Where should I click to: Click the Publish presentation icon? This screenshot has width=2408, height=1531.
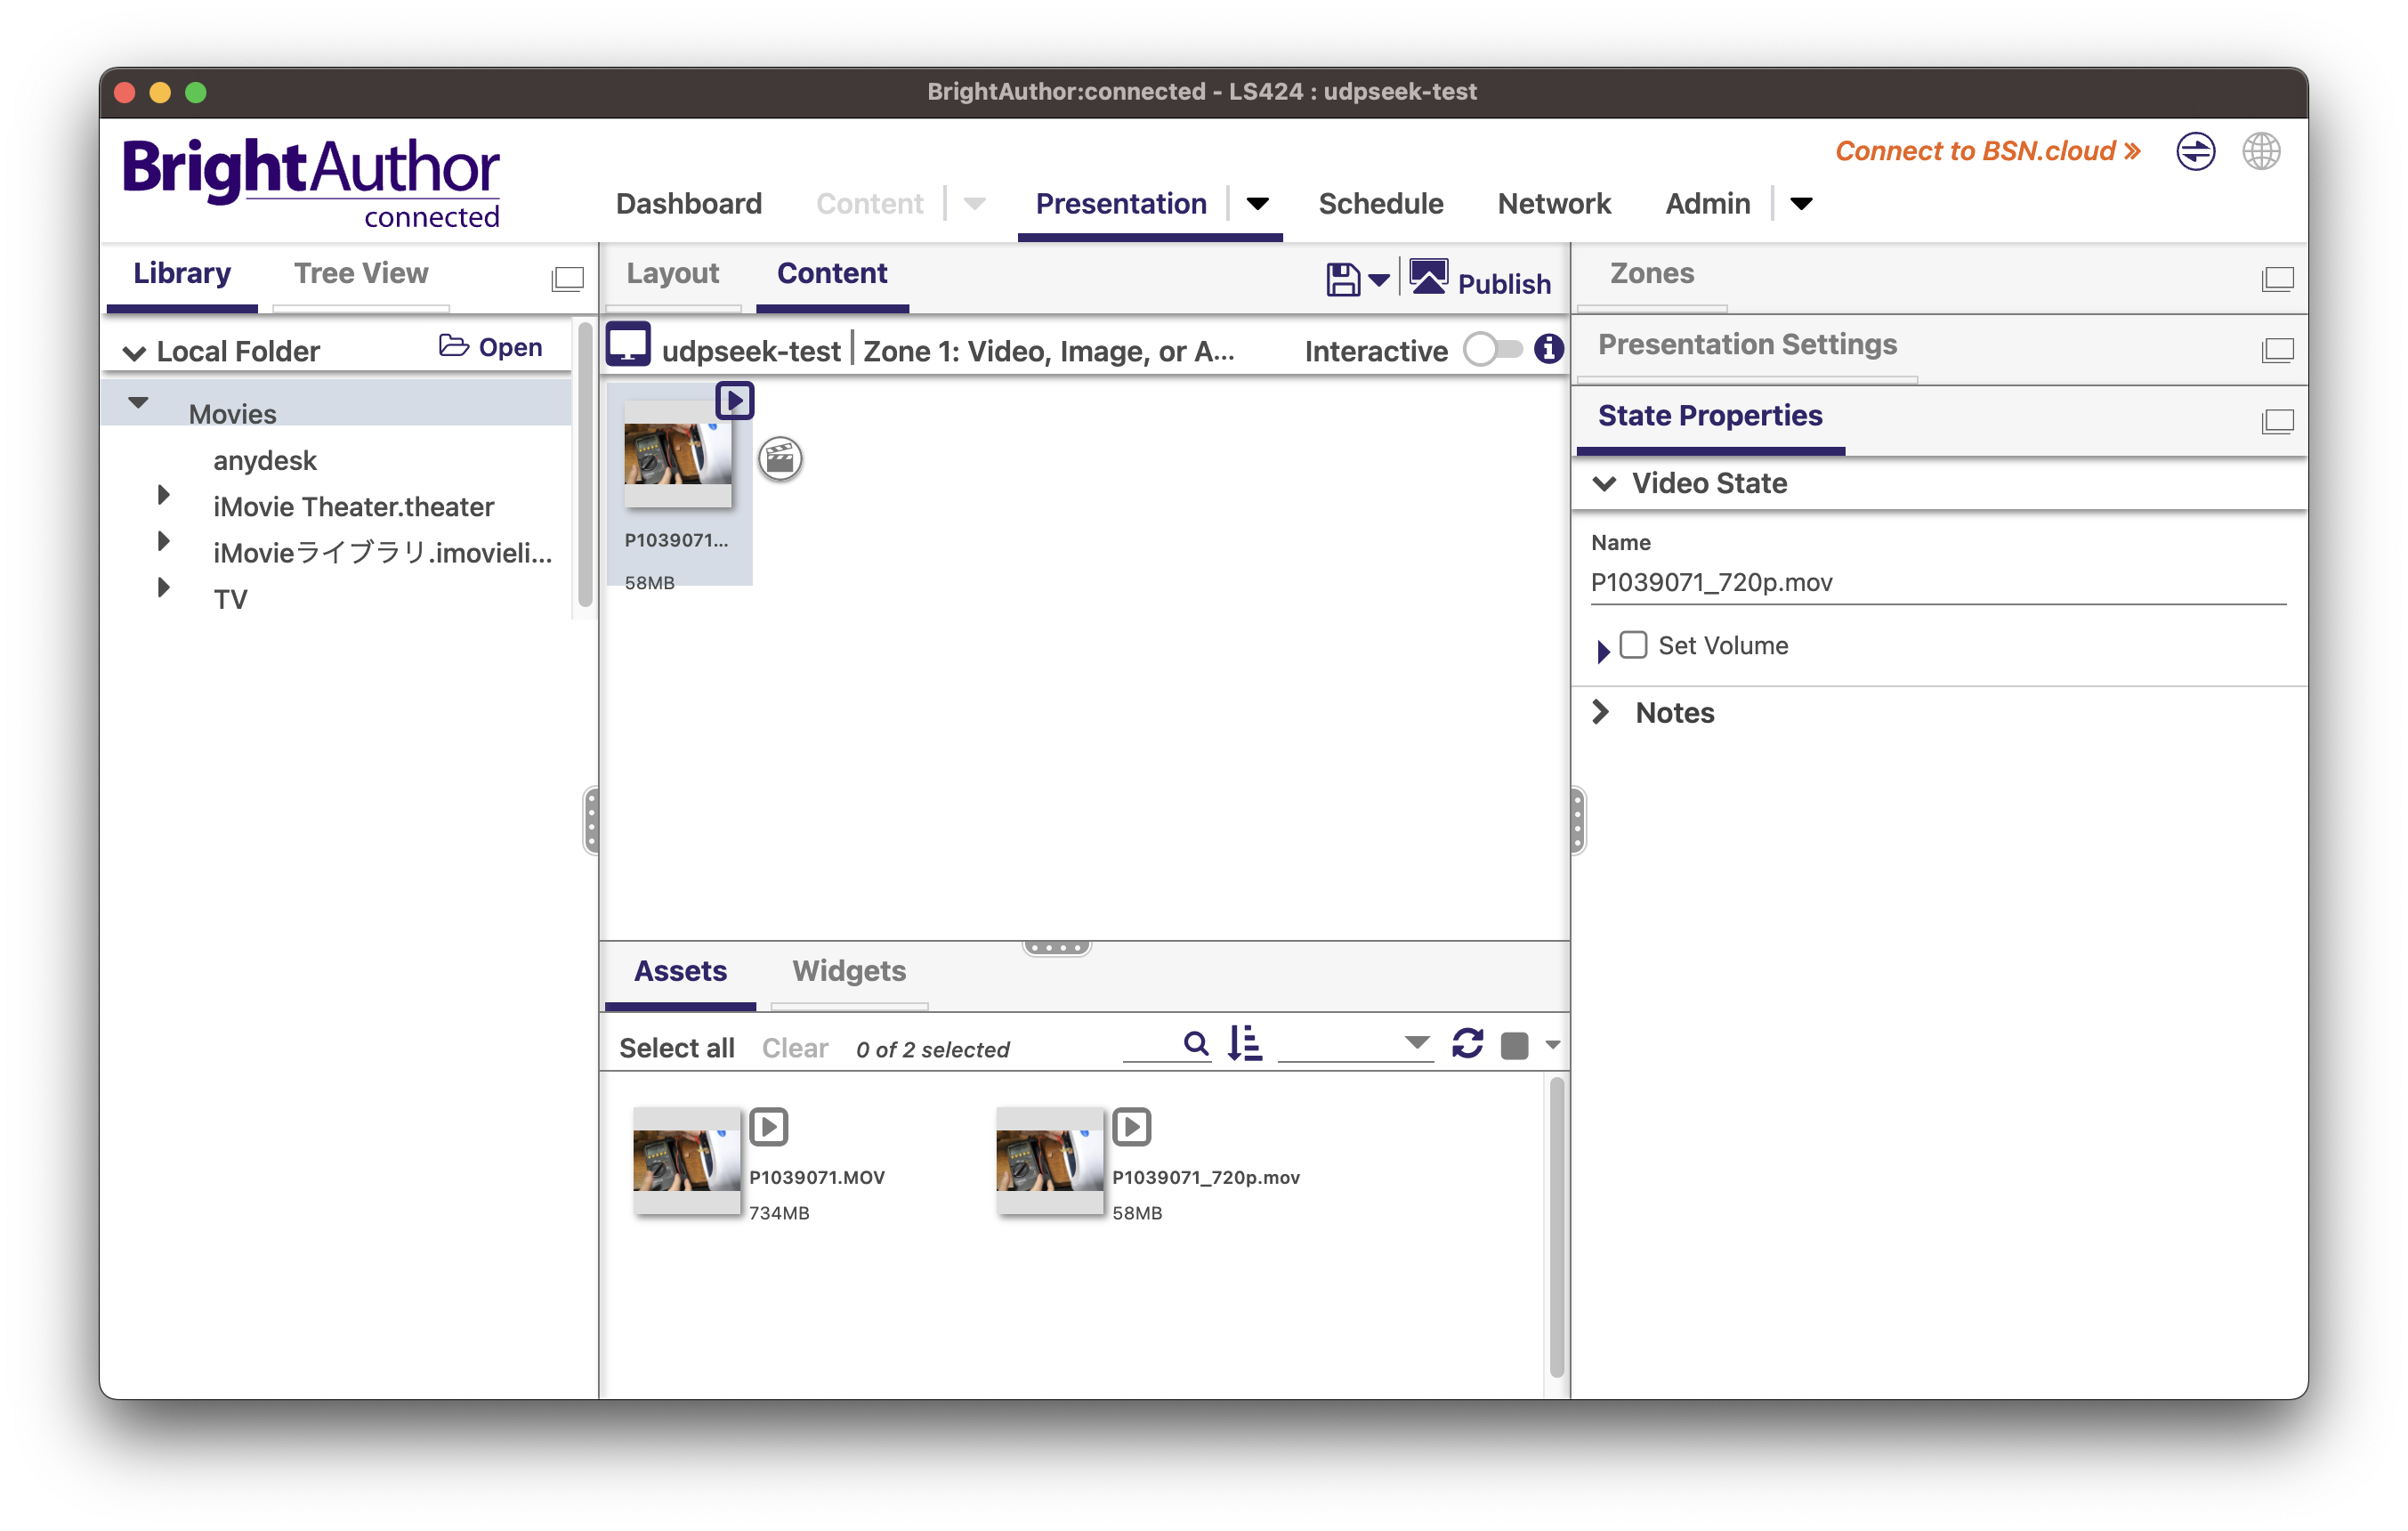pyautogui.click(x=1428, y=278)
